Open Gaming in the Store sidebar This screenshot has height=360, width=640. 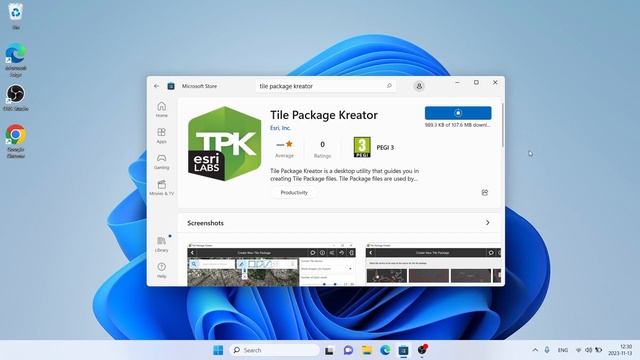[162, 162]
